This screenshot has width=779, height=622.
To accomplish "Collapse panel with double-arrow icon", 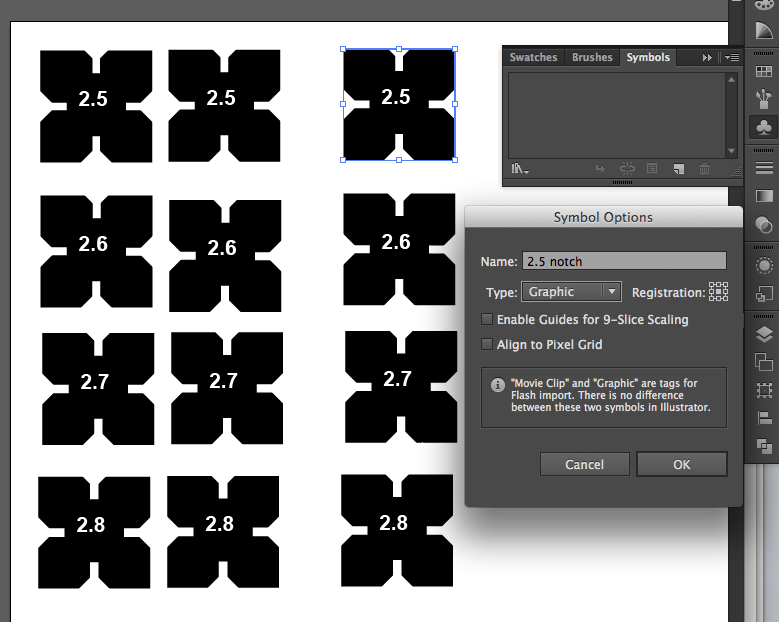I will tap(707, 58).
